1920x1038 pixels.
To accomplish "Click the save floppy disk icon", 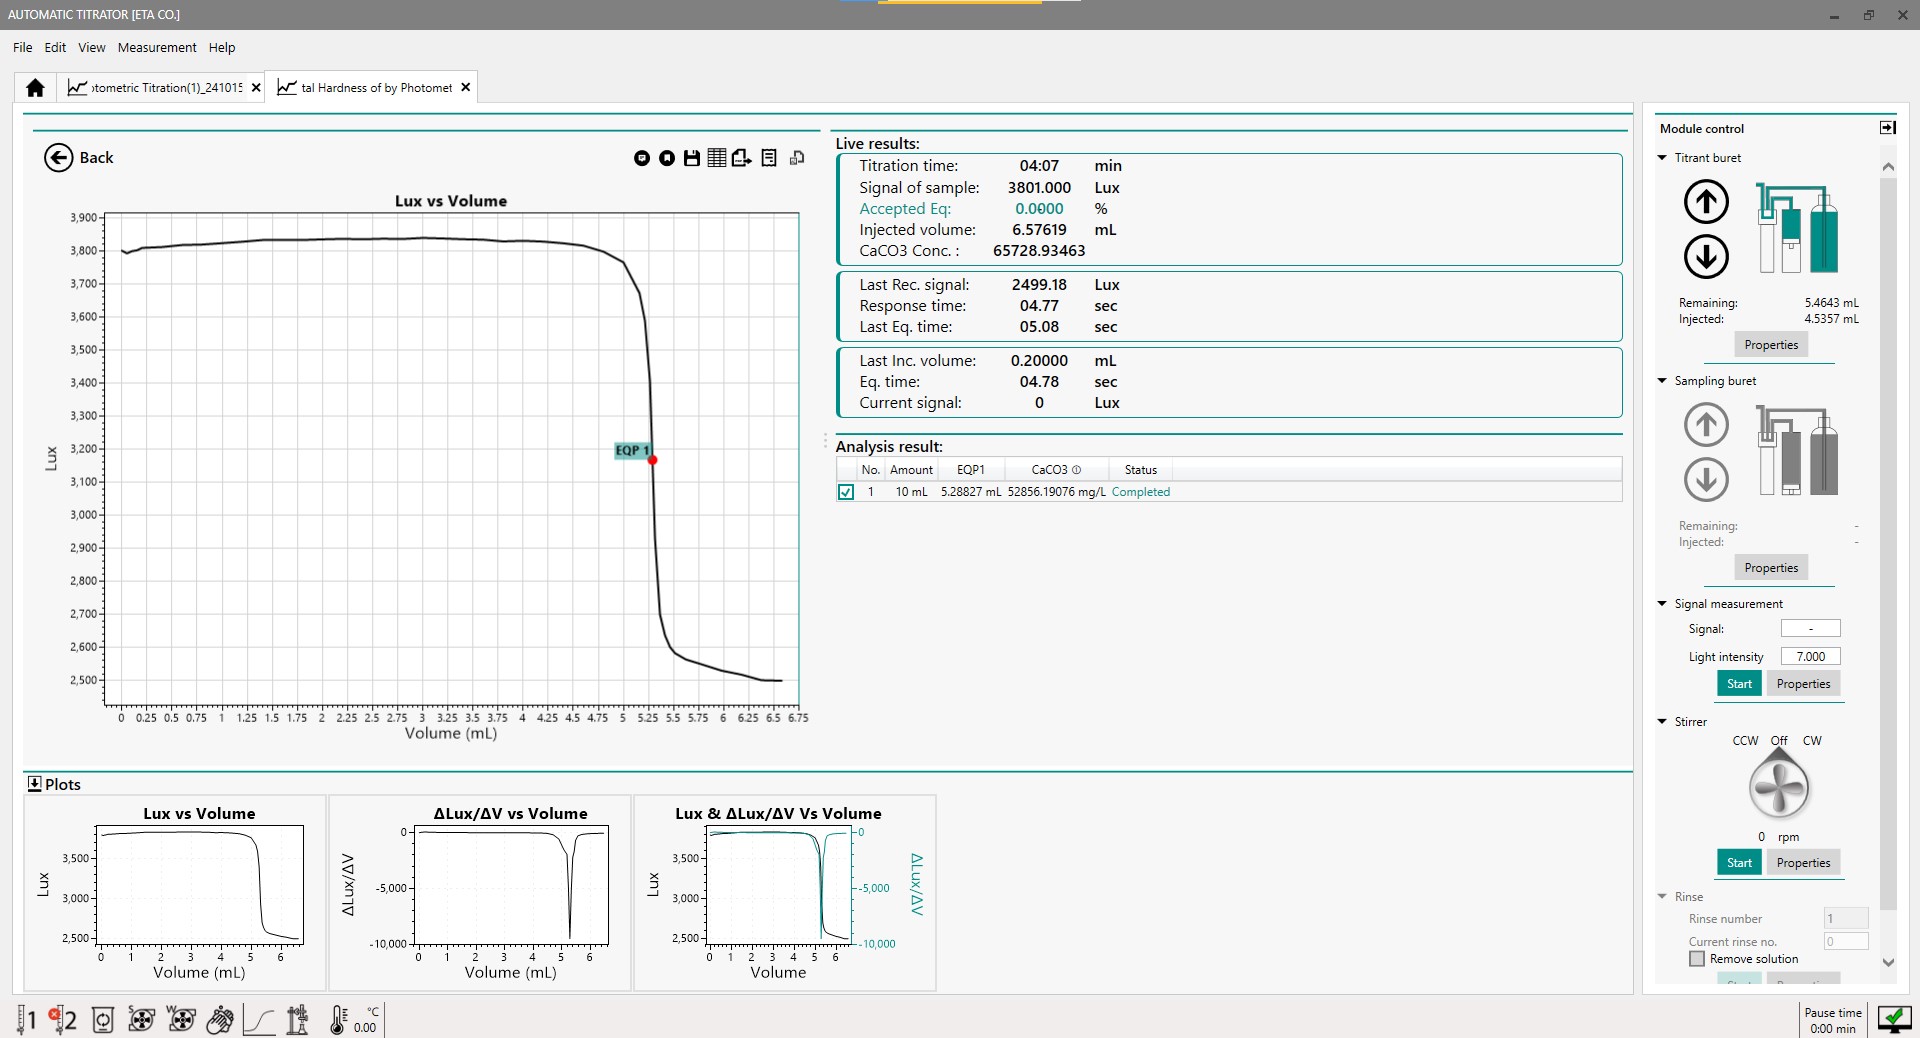I will click(691, 158).
